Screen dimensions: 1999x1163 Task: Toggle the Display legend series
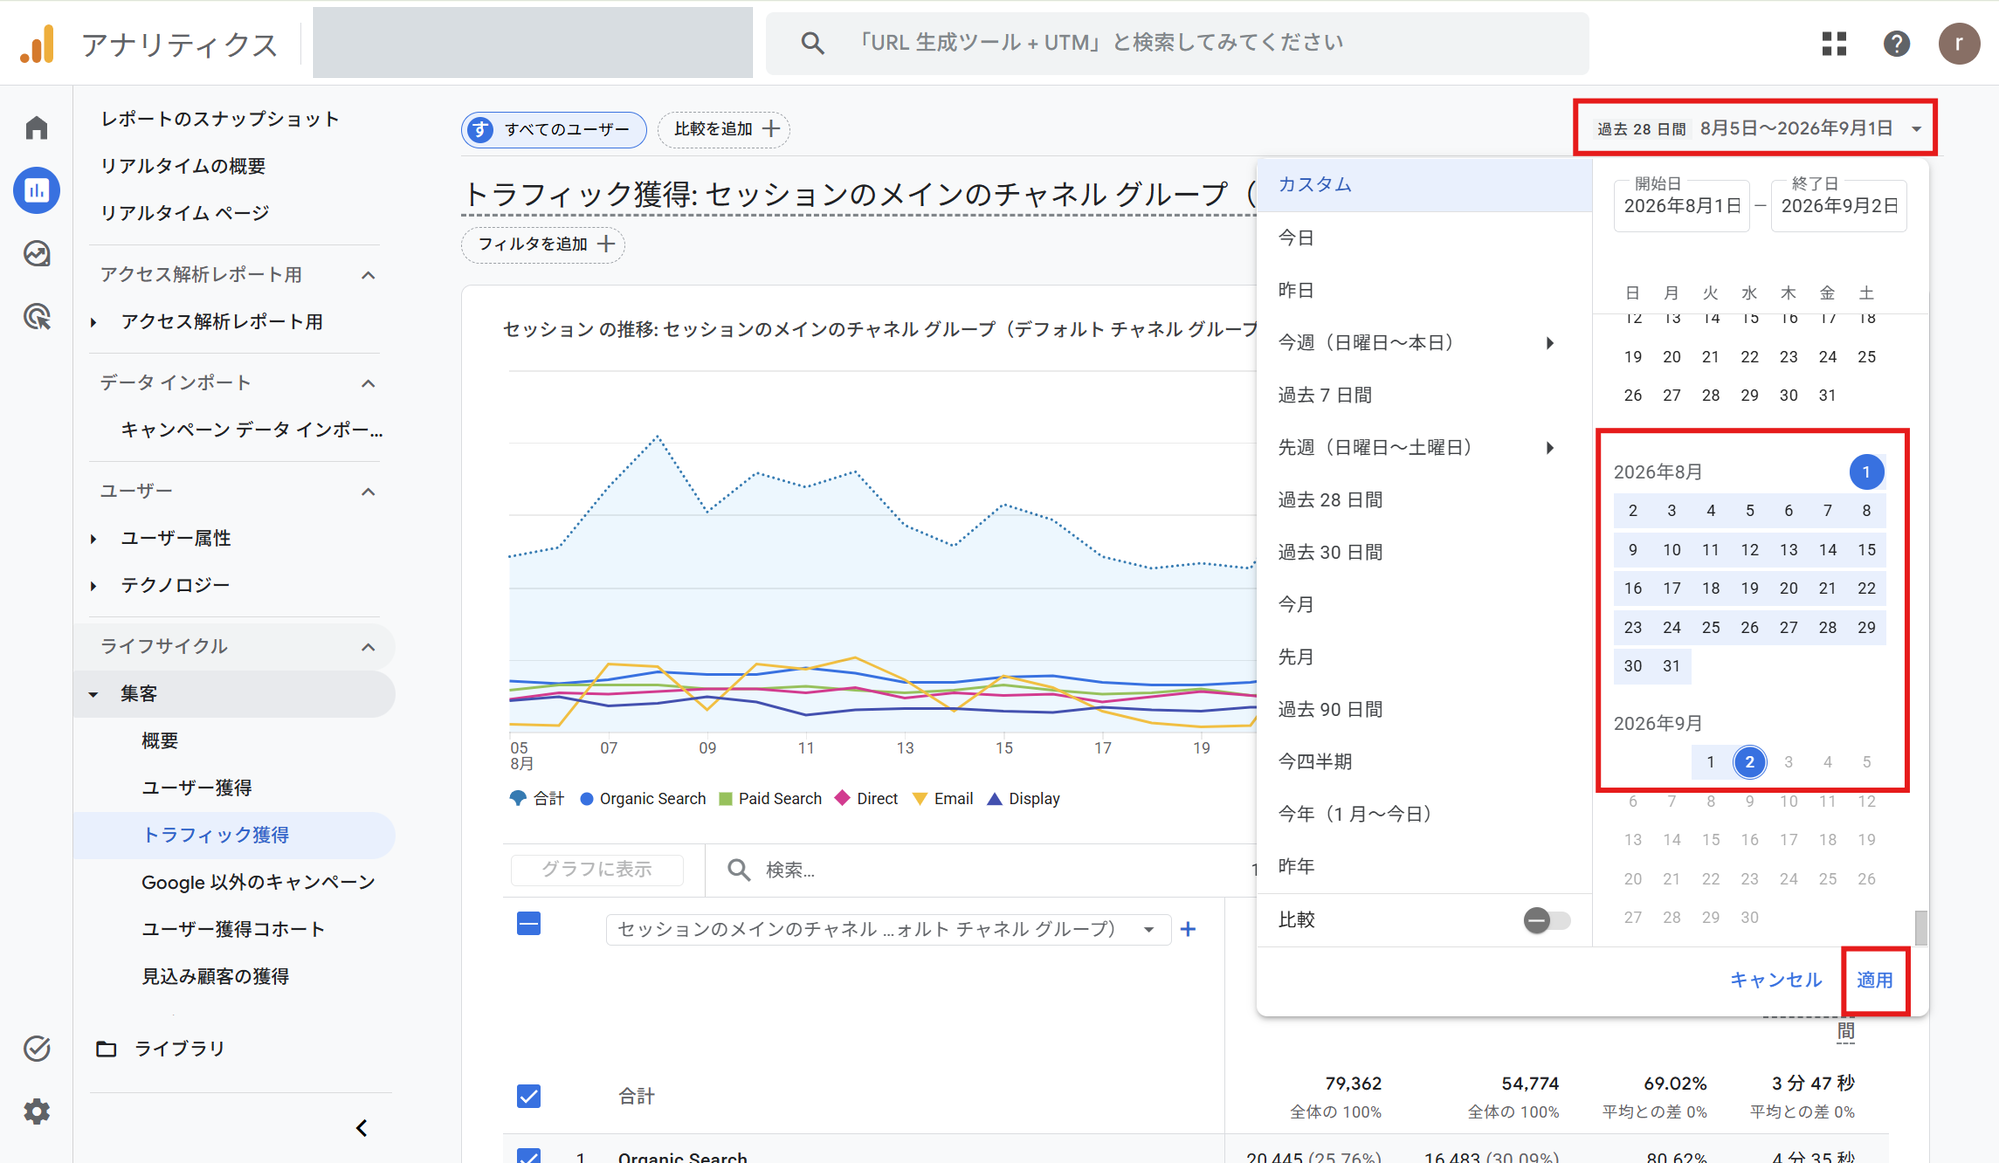click(1023, 798)
